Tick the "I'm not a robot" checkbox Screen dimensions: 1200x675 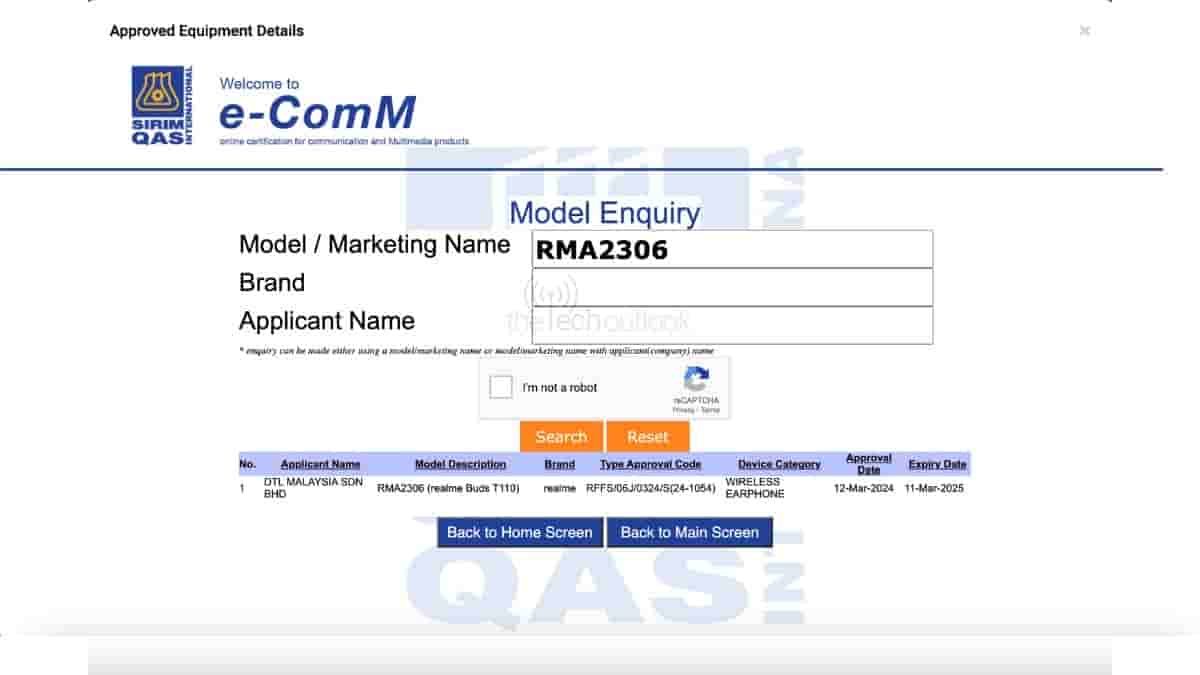coord(502,387)
